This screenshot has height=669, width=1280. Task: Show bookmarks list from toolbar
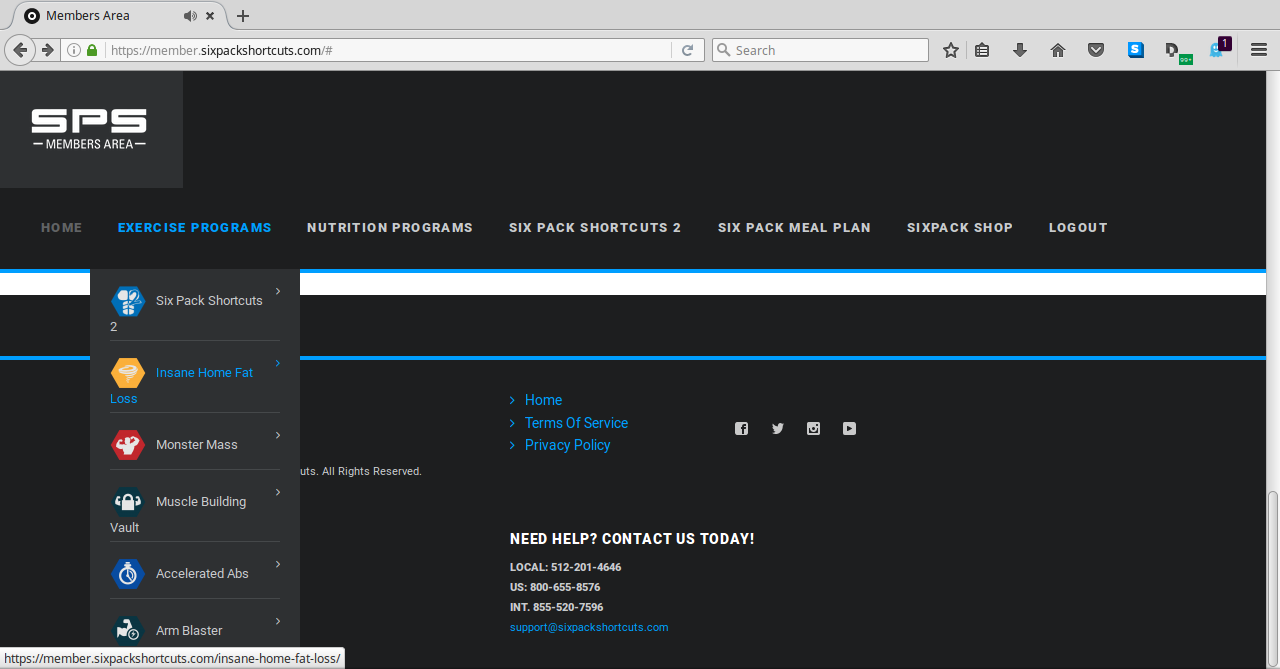[x=982, y=50]
